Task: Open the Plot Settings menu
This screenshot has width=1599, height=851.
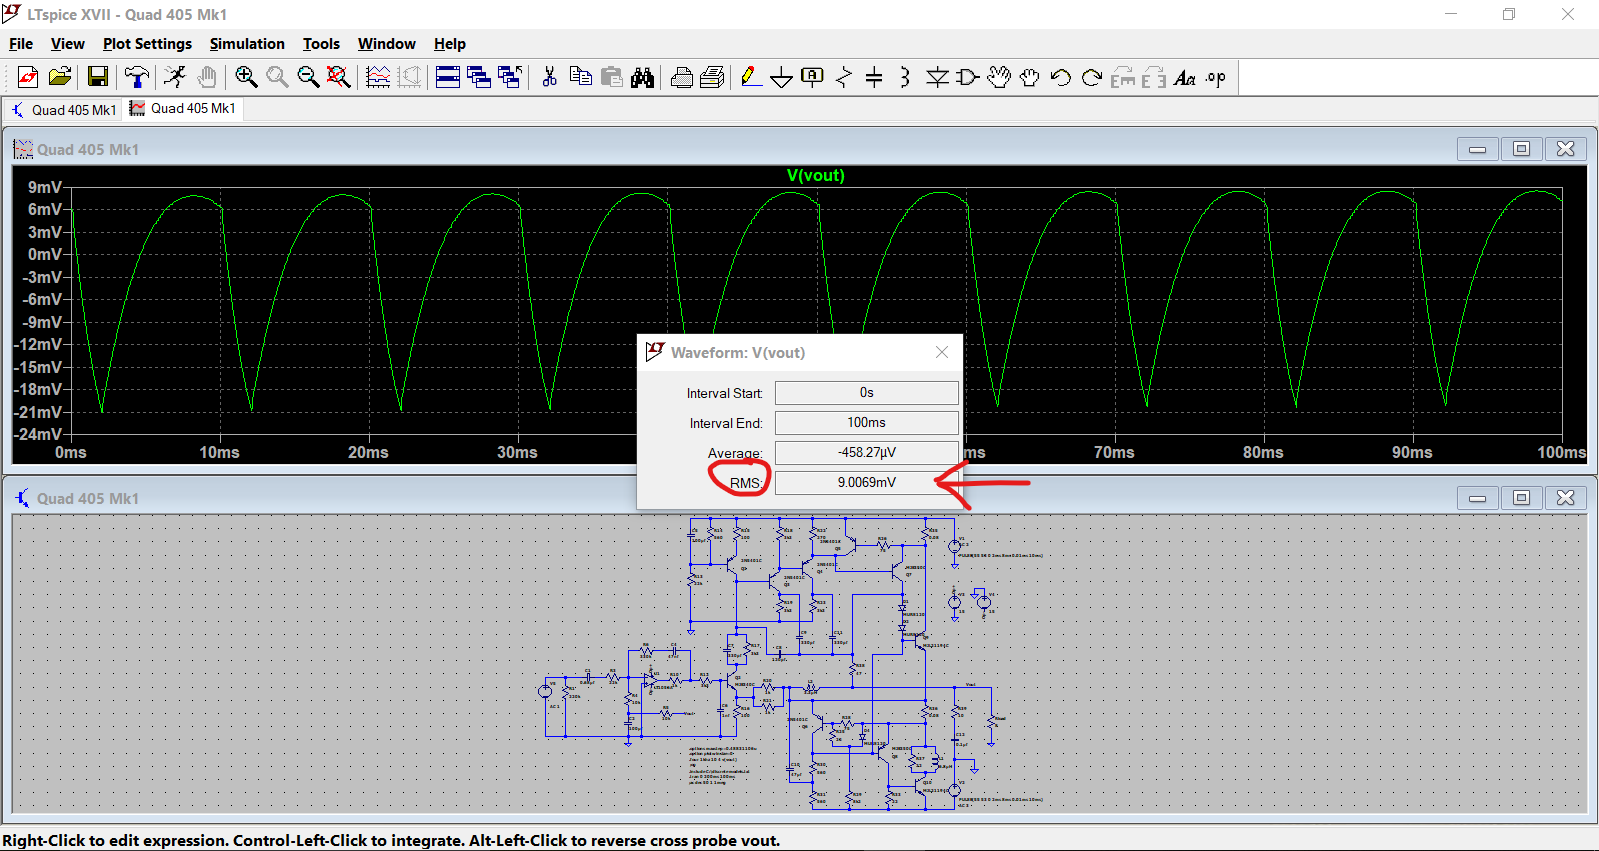Action: tap(147, 44)
